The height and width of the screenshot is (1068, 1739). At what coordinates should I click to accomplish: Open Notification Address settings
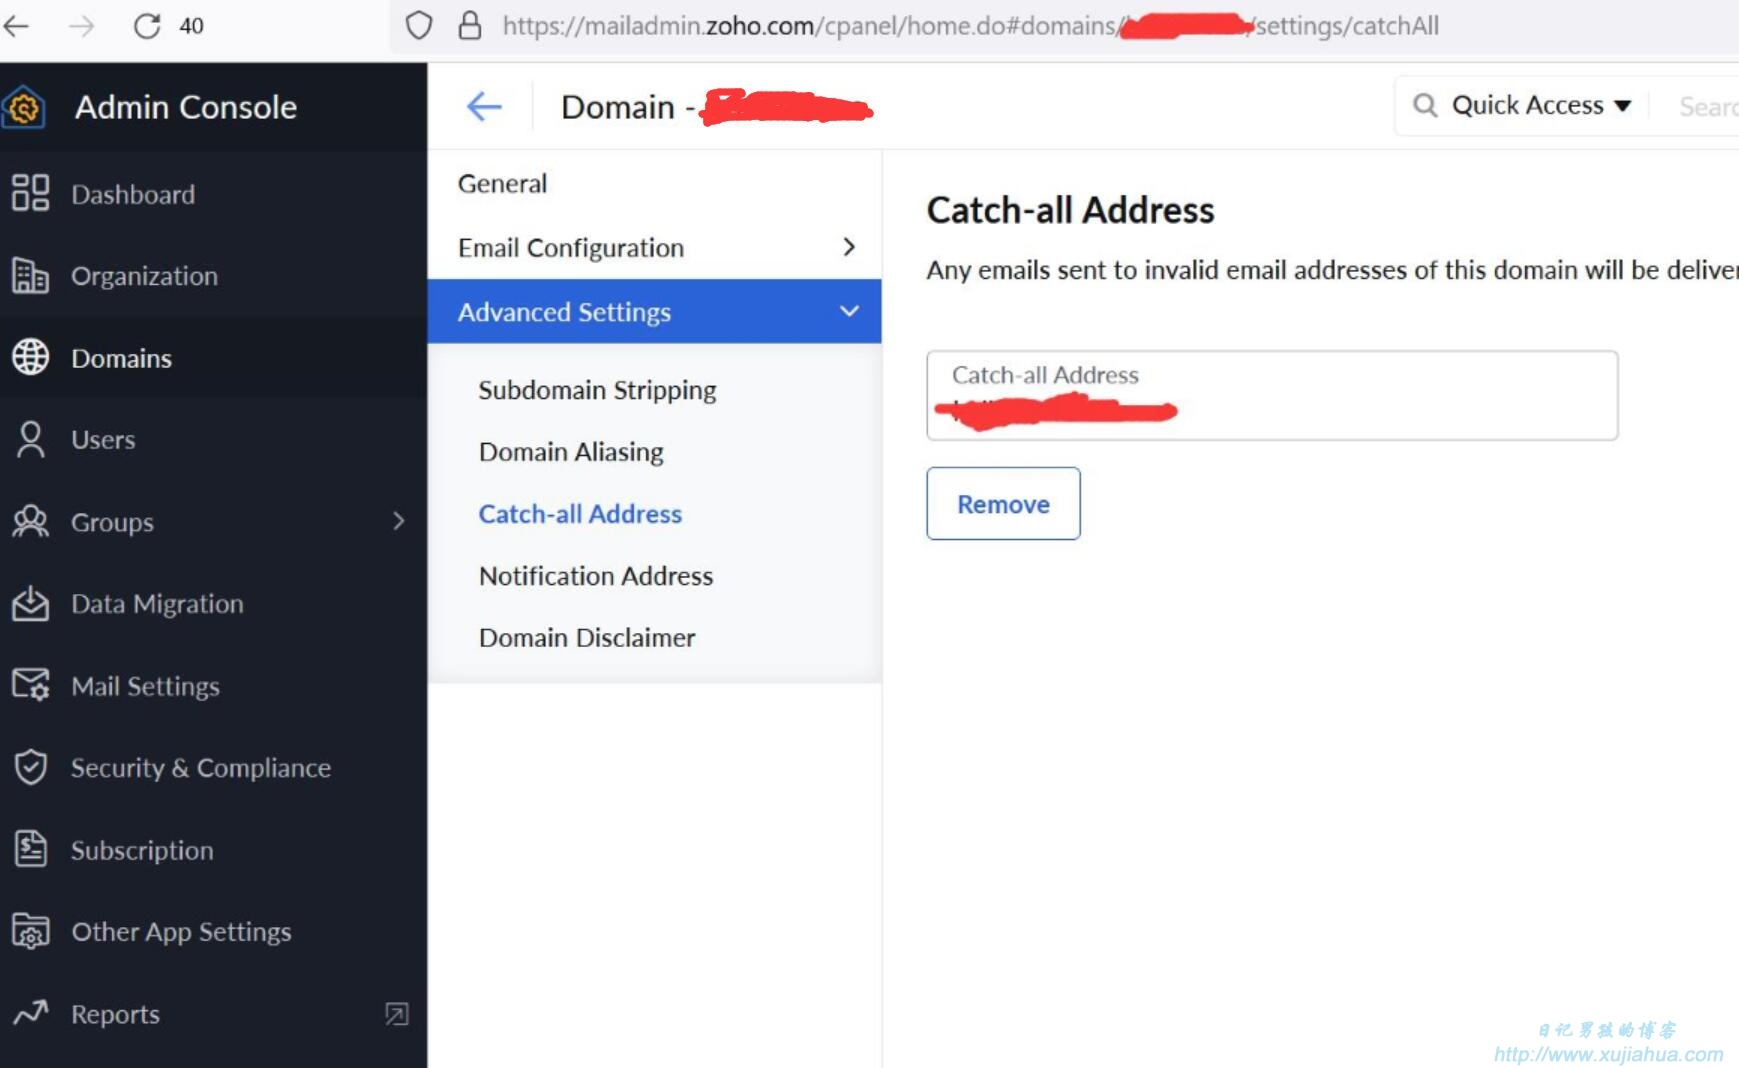click(x=596, y=576)
